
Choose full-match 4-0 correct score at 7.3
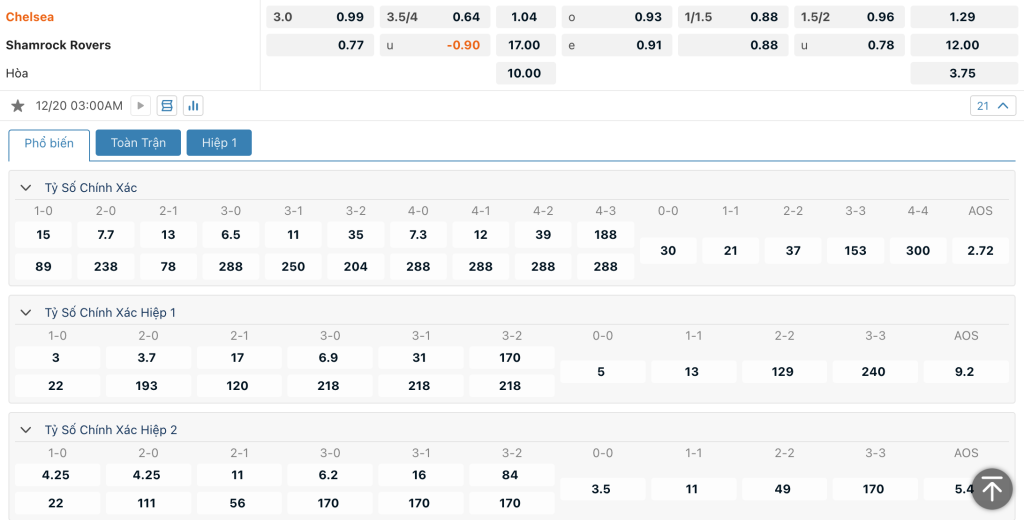[418, 235]
